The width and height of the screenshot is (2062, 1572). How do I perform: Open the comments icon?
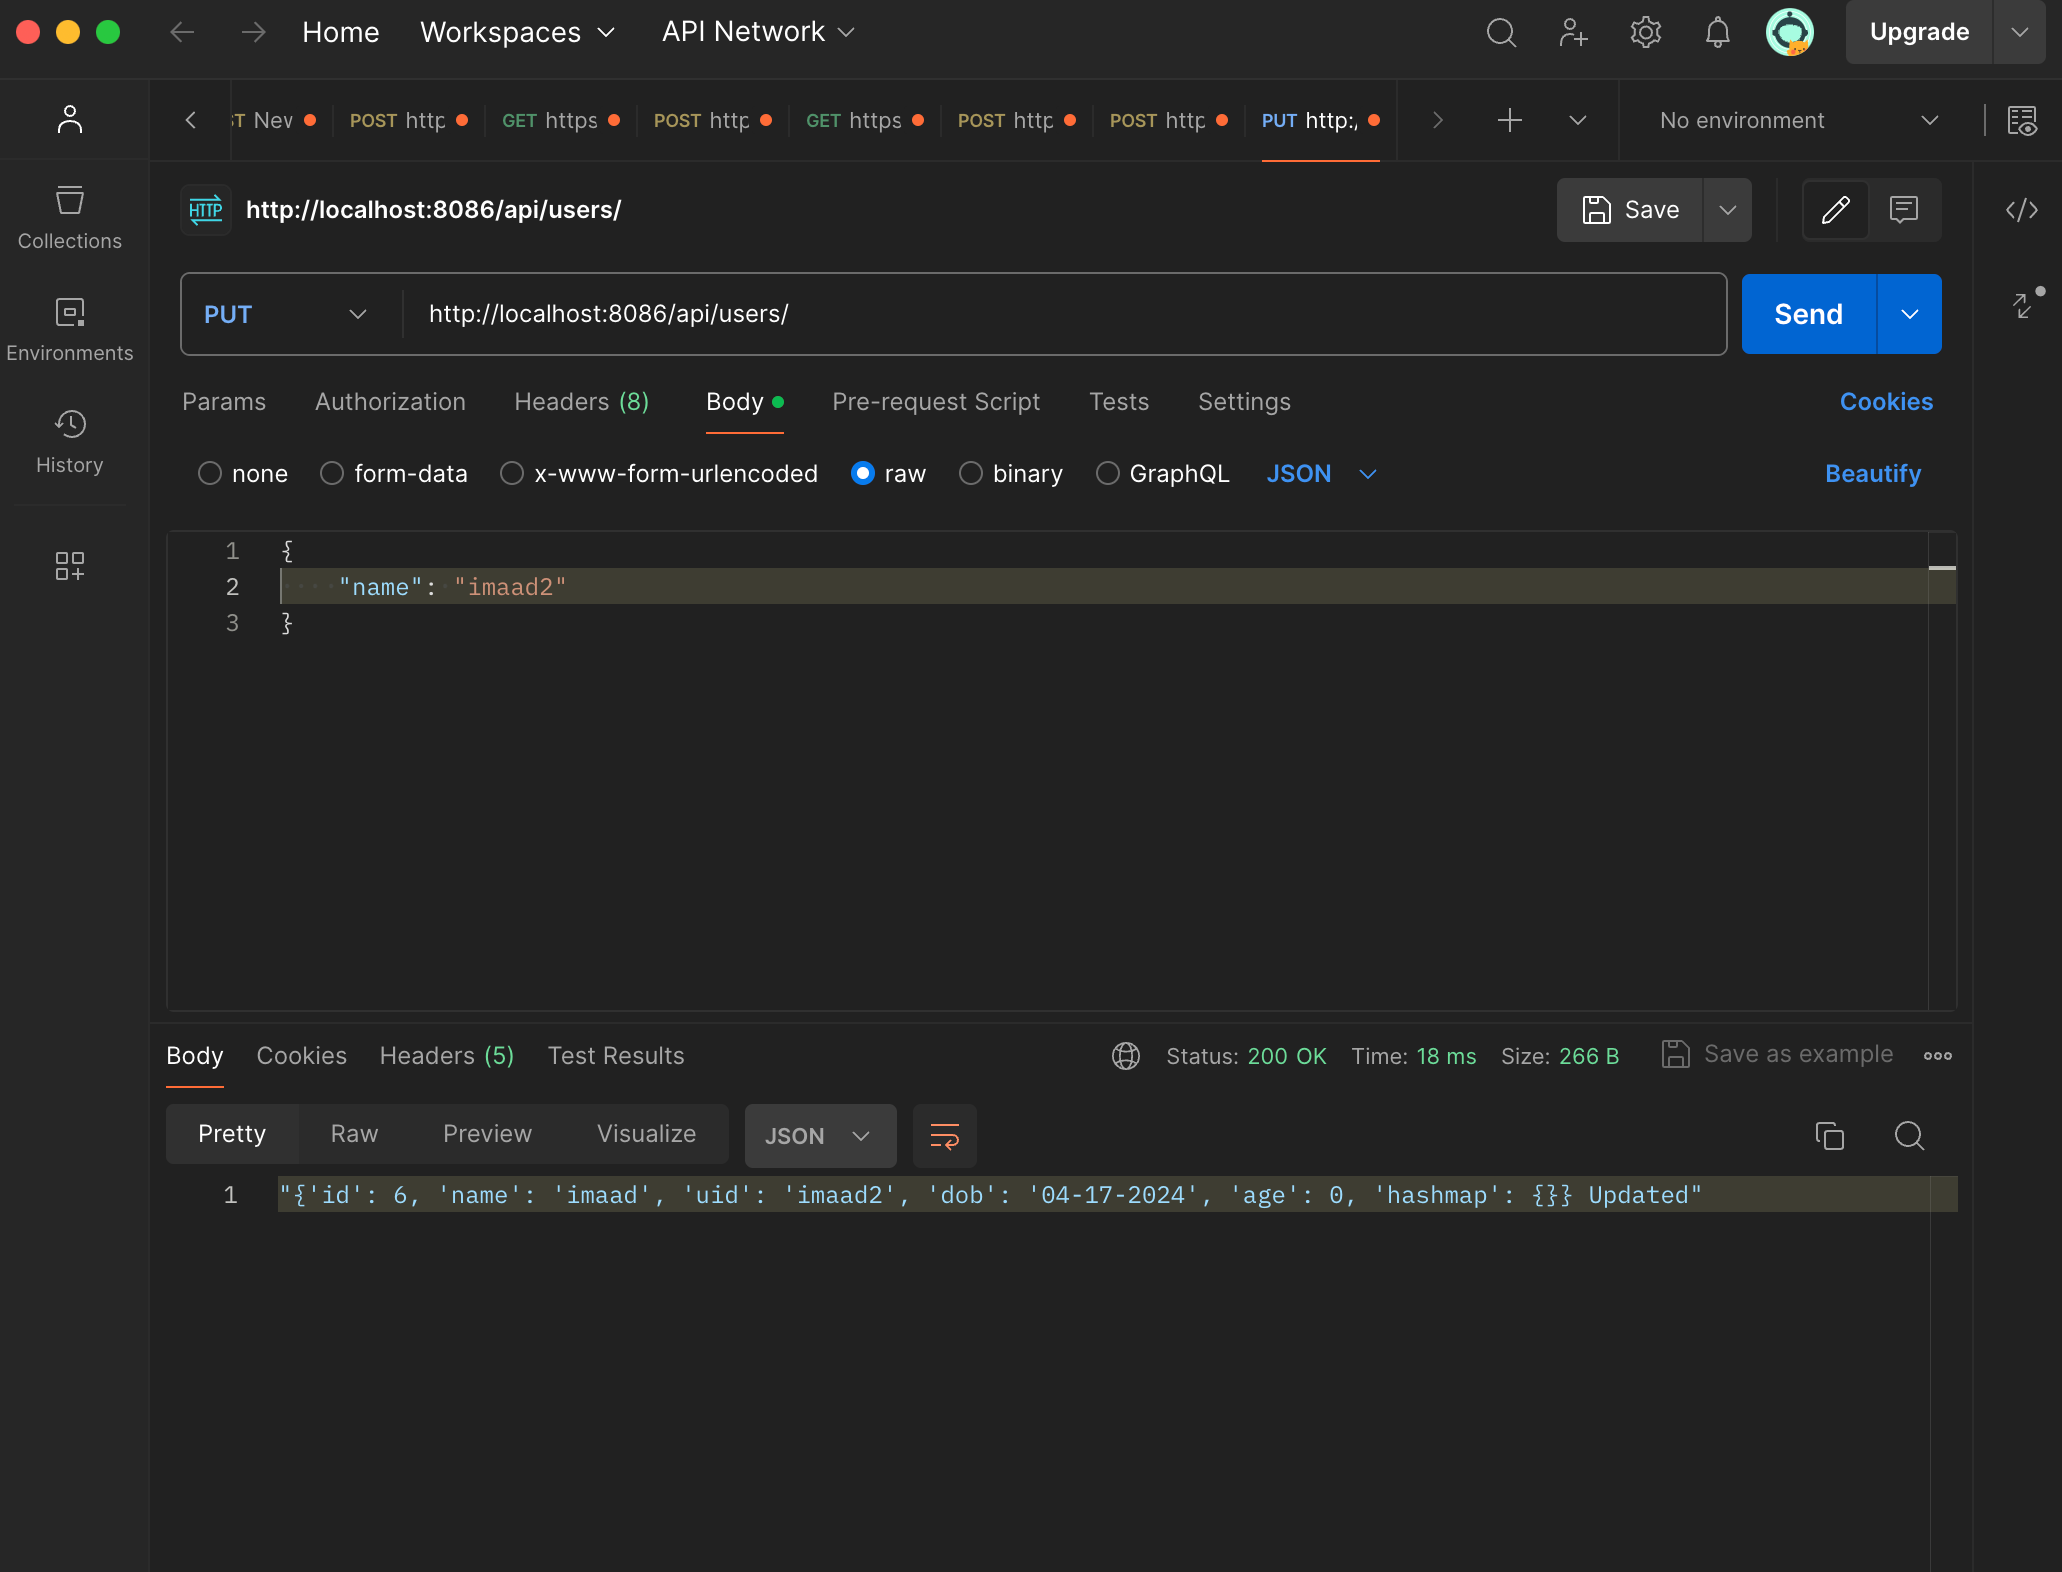(x=1904, y=210)
